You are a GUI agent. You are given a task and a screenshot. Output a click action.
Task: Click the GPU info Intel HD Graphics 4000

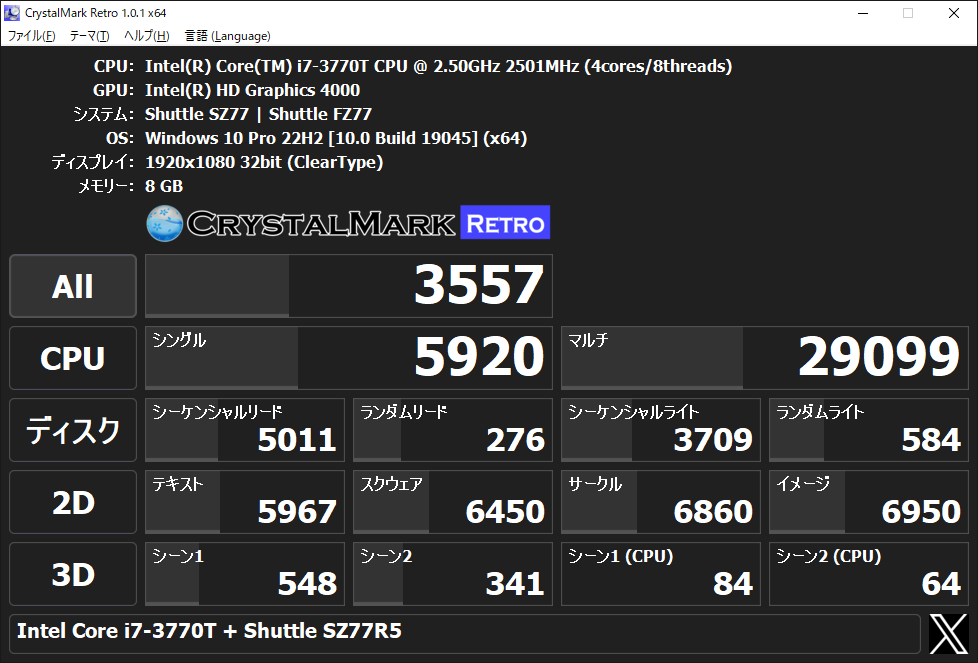point(253,90)
